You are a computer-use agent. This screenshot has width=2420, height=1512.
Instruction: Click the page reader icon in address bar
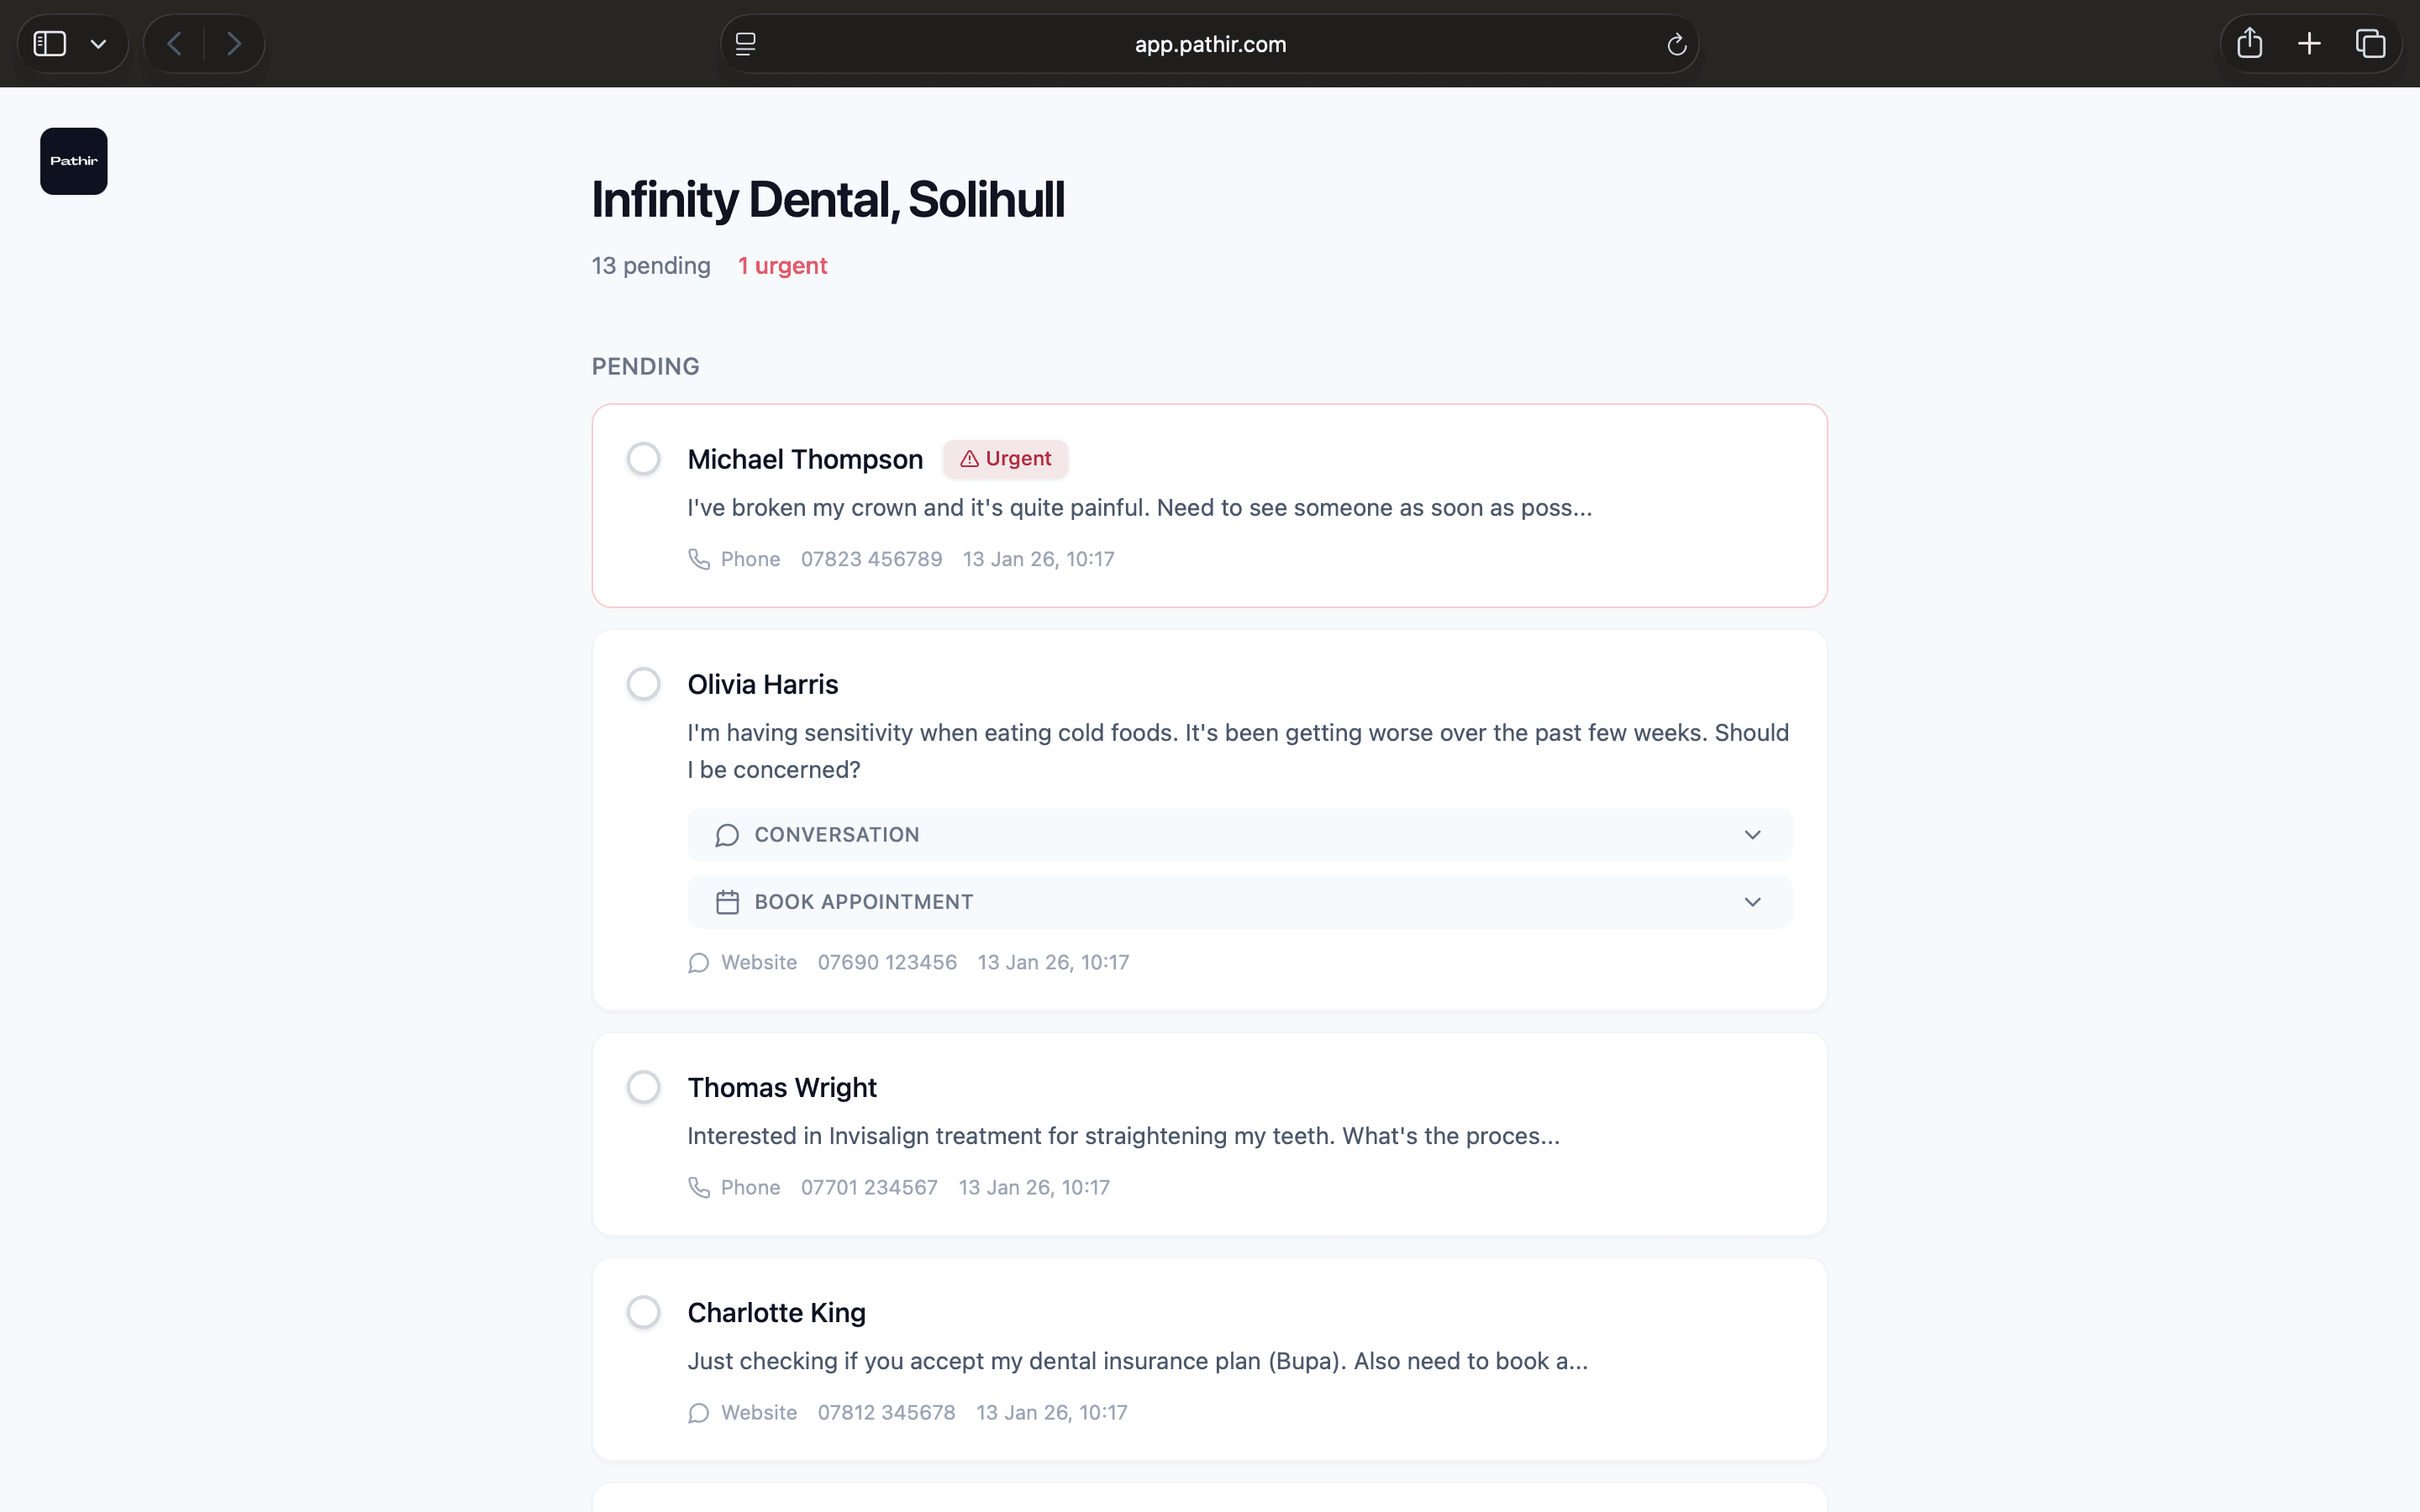[746, 44]
